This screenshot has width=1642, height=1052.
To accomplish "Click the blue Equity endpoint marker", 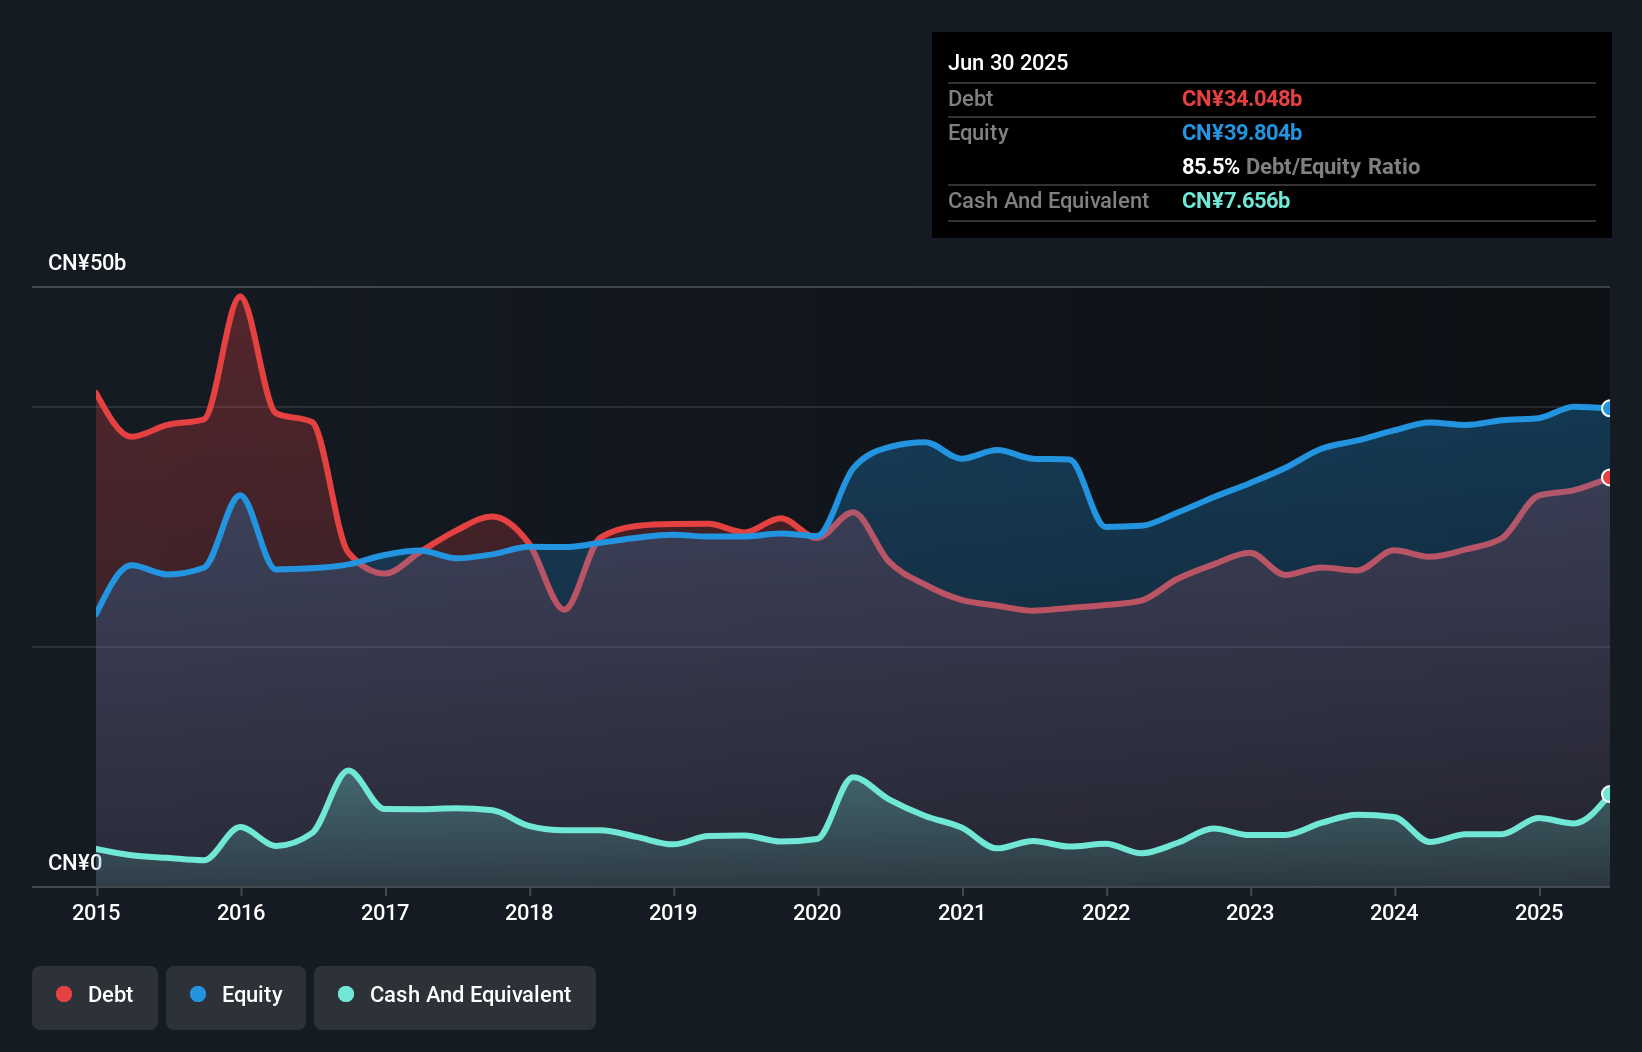I will click(x=1608, y=408).
